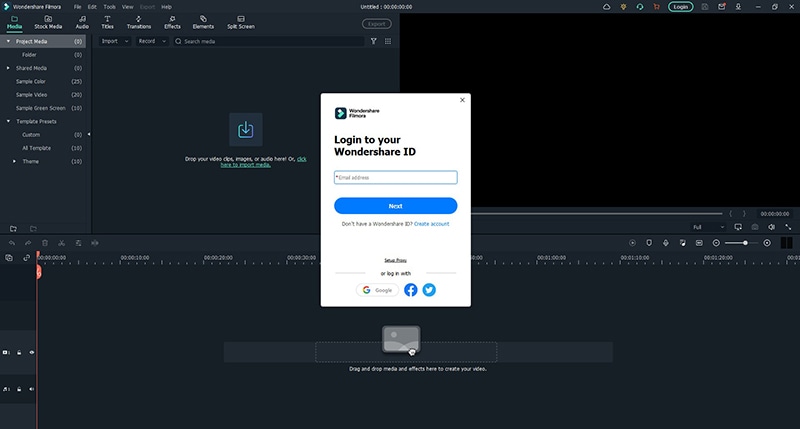The width and height of the screenshot is (800, 429).
Task: Click the grid view icon in media panel
Action: point(388,41)
